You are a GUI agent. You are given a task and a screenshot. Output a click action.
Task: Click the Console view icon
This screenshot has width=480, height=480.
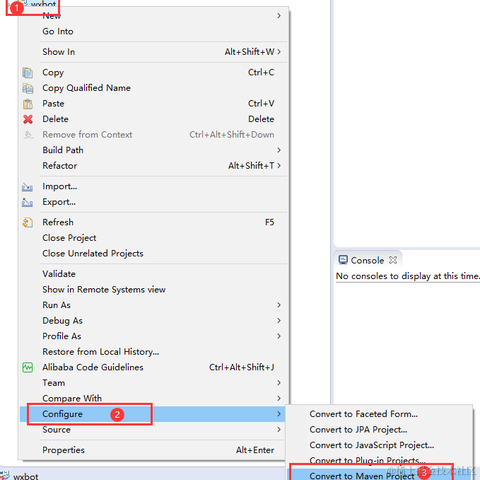343,260
